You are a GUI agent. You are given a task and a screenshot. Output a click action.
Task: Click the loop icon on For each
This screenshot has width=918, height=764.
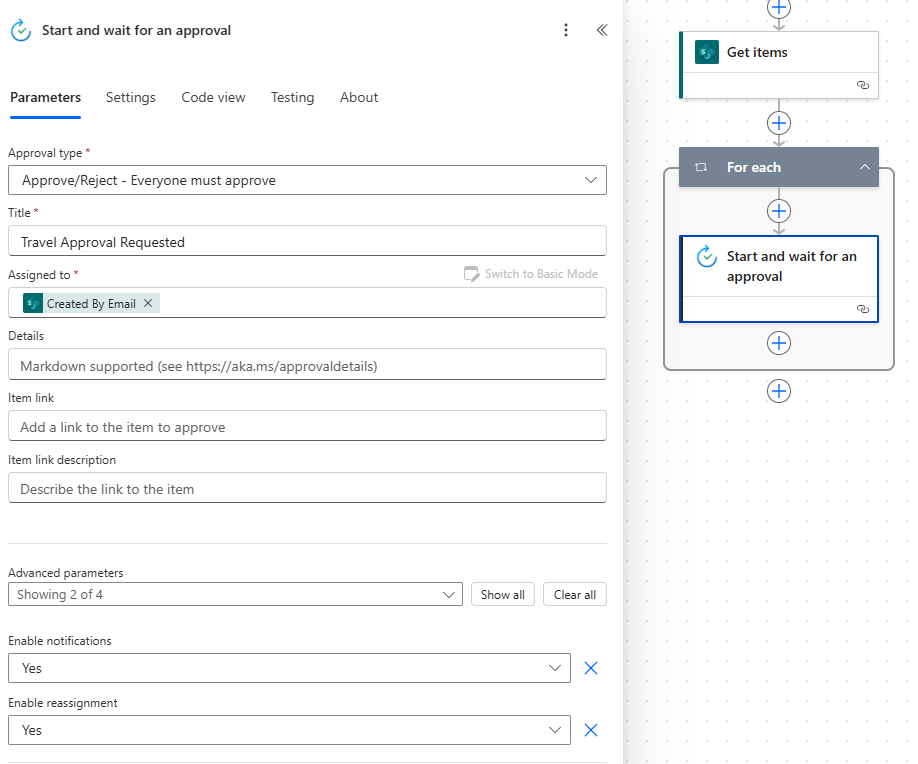(701, 167)
